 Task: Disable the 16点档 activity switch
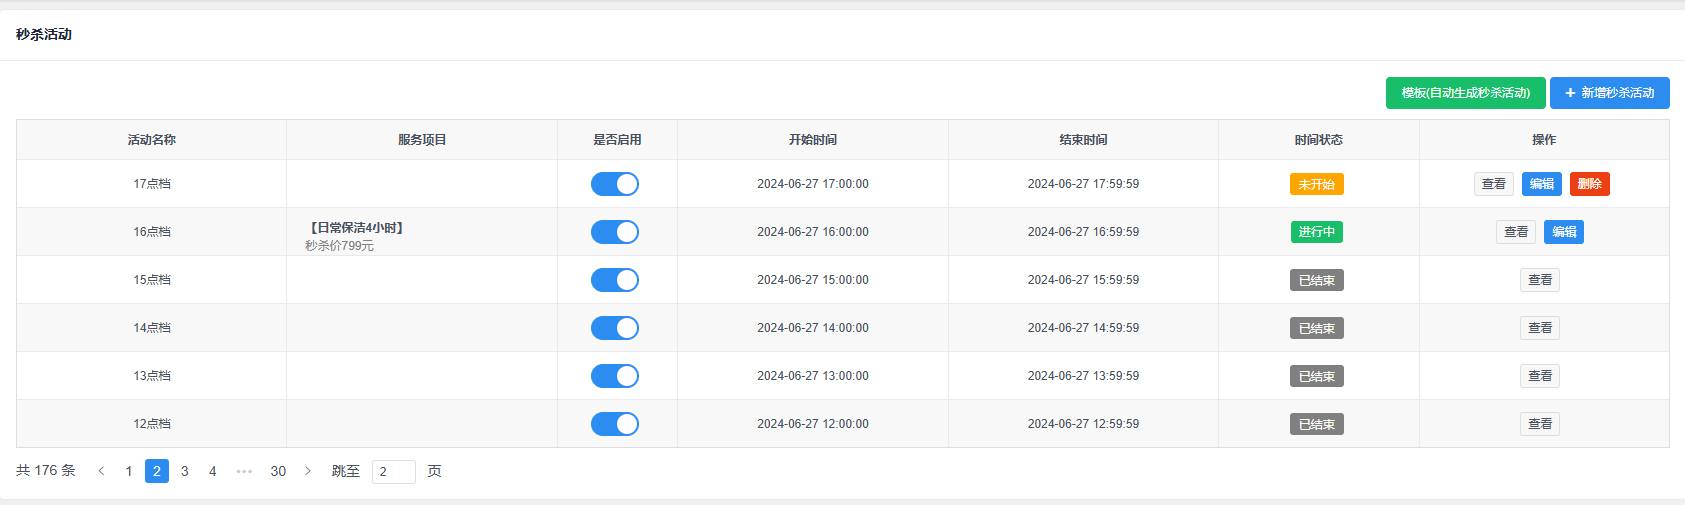click(x=614, y=232)
